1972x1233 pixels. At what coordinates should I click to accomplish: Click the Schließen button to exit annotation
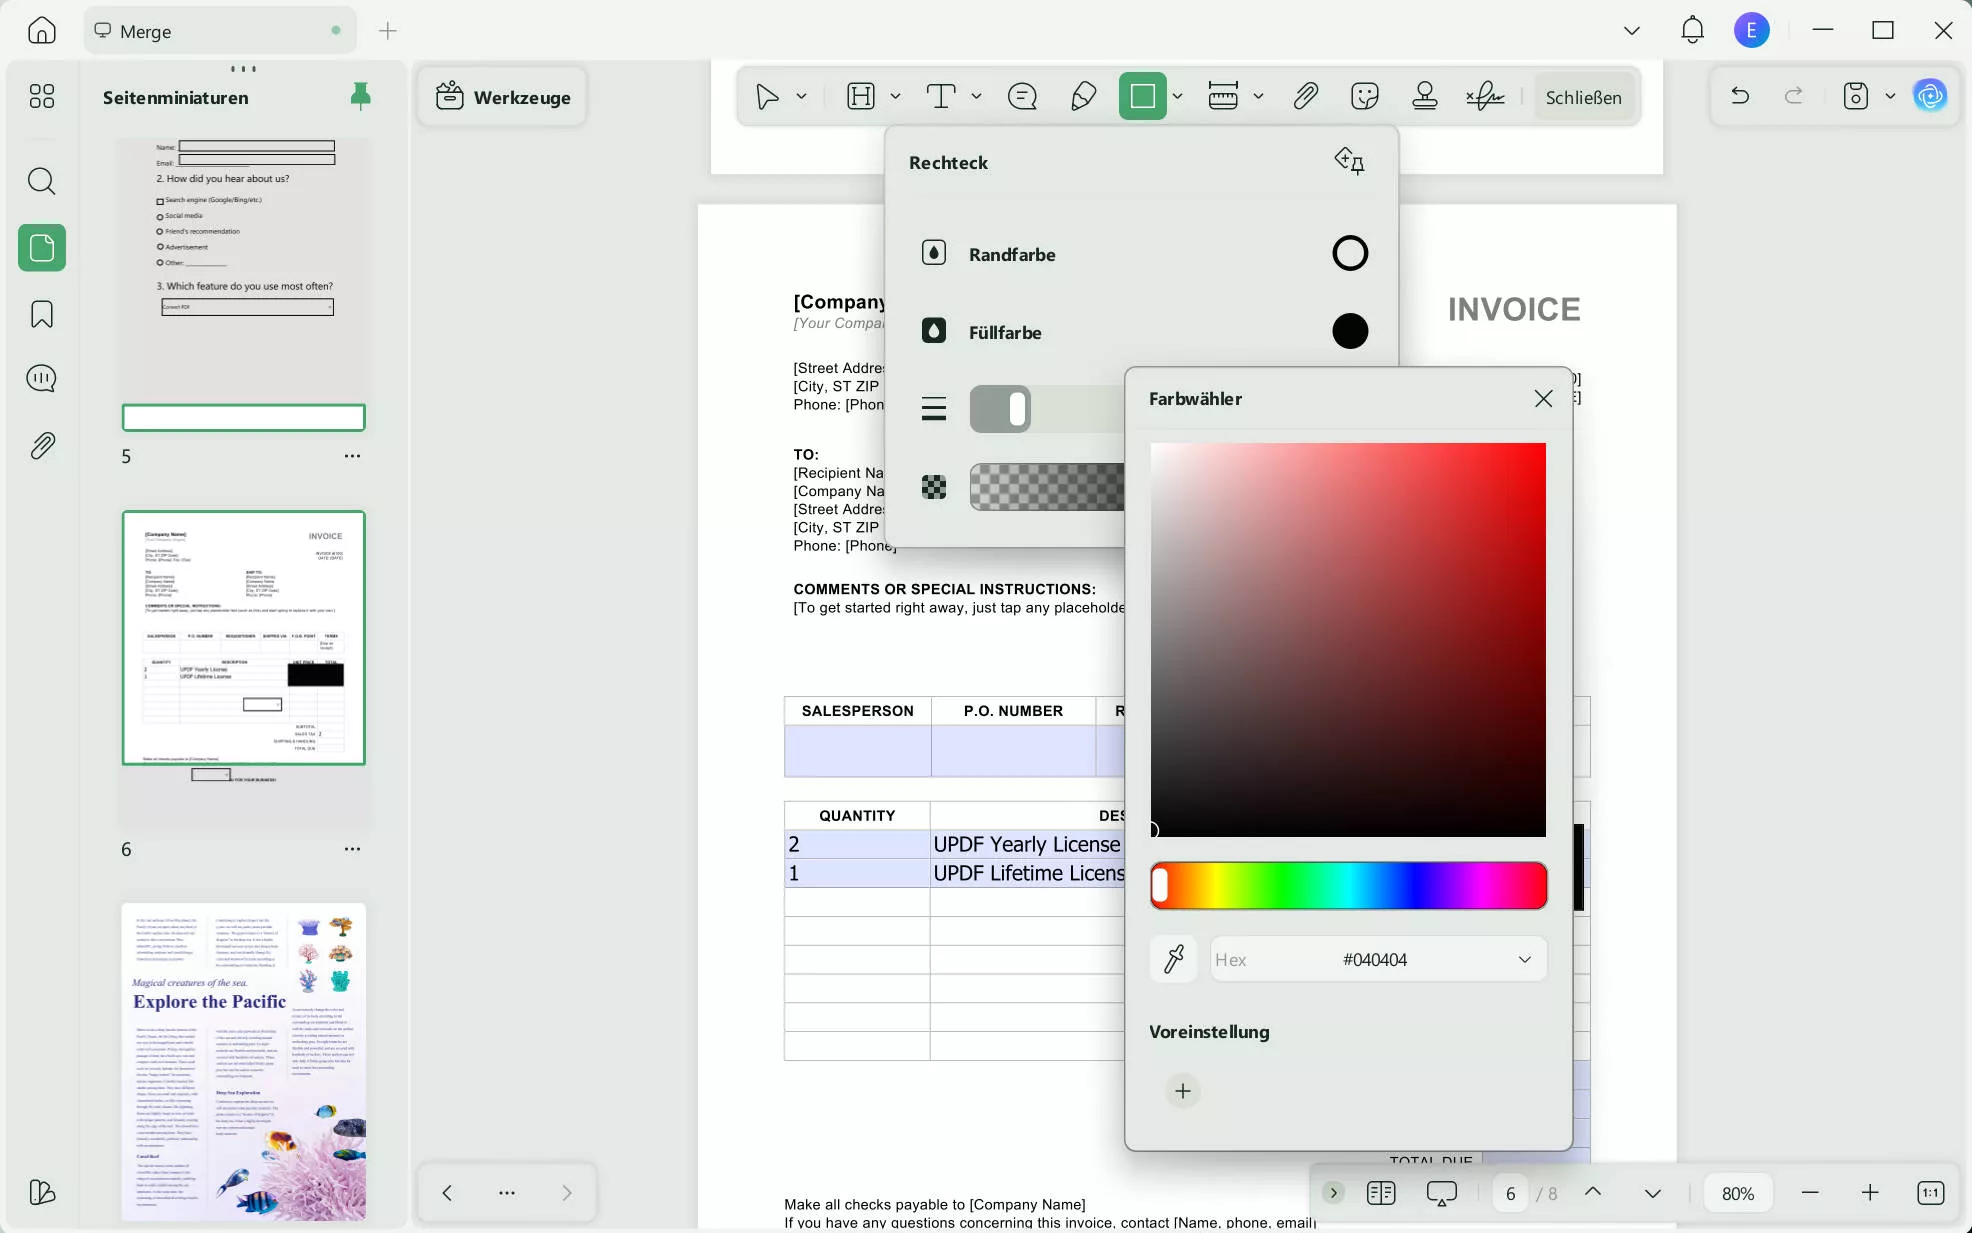[1583, 97]
